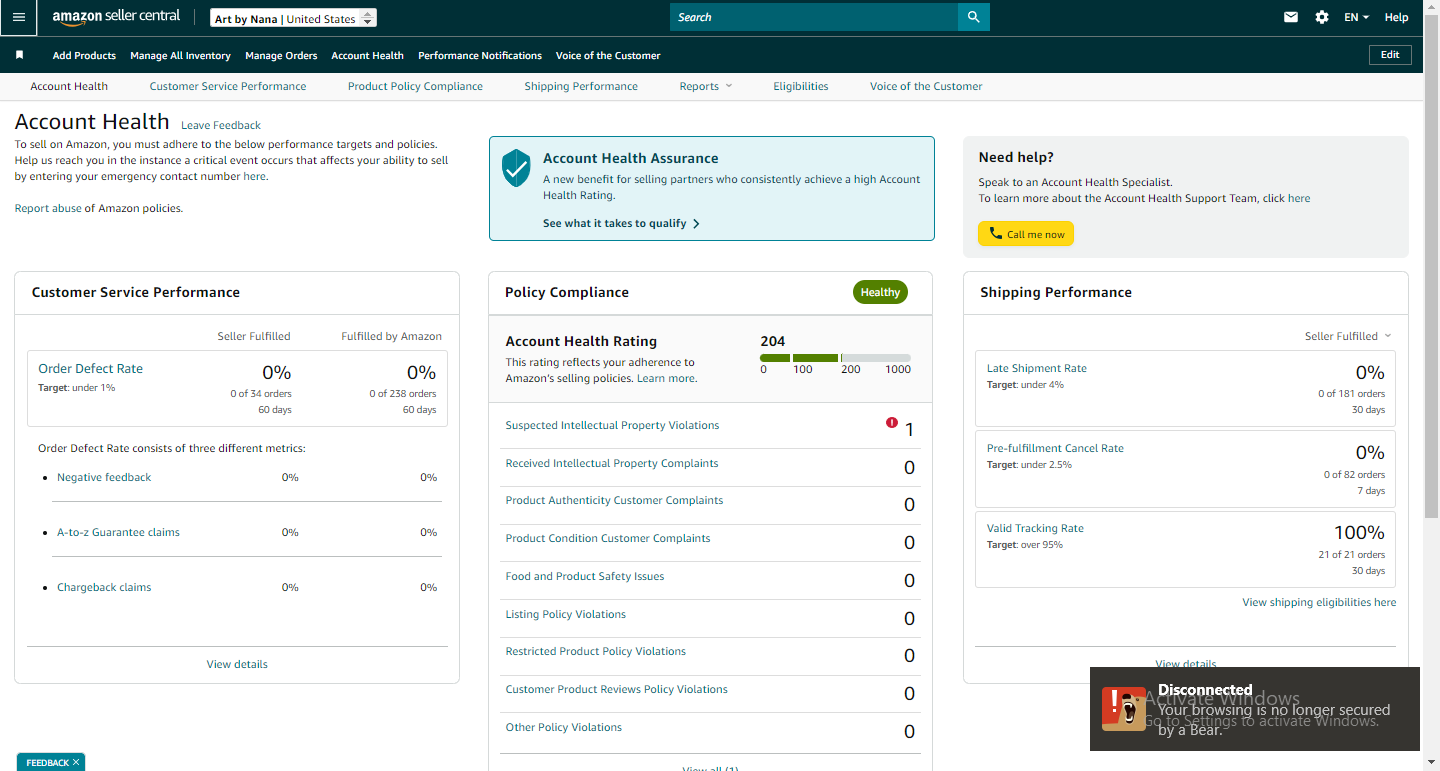Click the search magnifier button
The image size is (1440, 771).
tap(973, 17)
